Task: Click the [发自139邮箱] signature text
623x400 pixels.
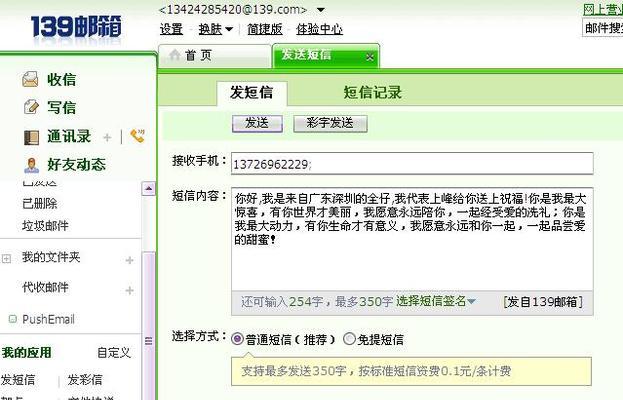Action: point(543,302)
